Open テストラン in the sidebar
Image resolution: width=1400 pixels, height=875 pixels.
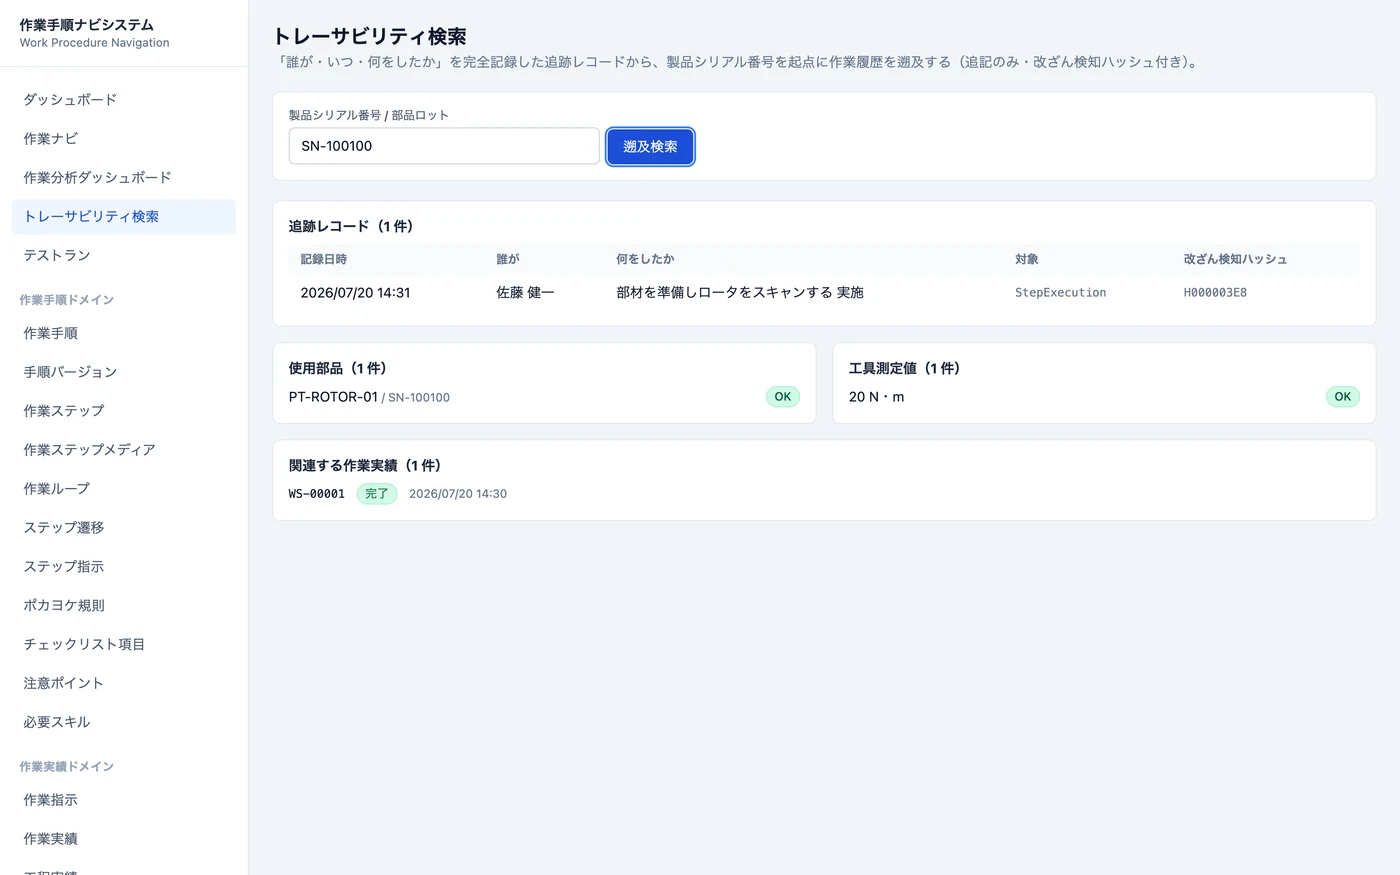(124, 256)
